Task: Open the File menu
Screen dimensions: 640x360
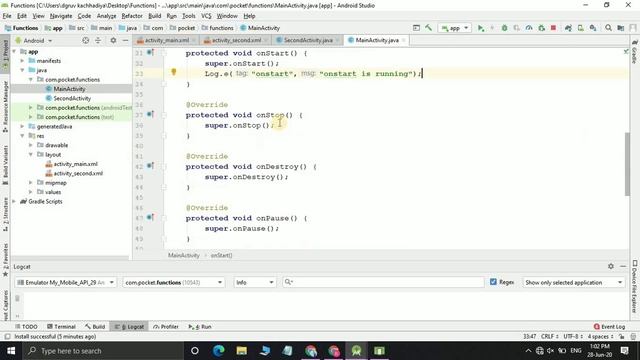Action: [7, 16]
